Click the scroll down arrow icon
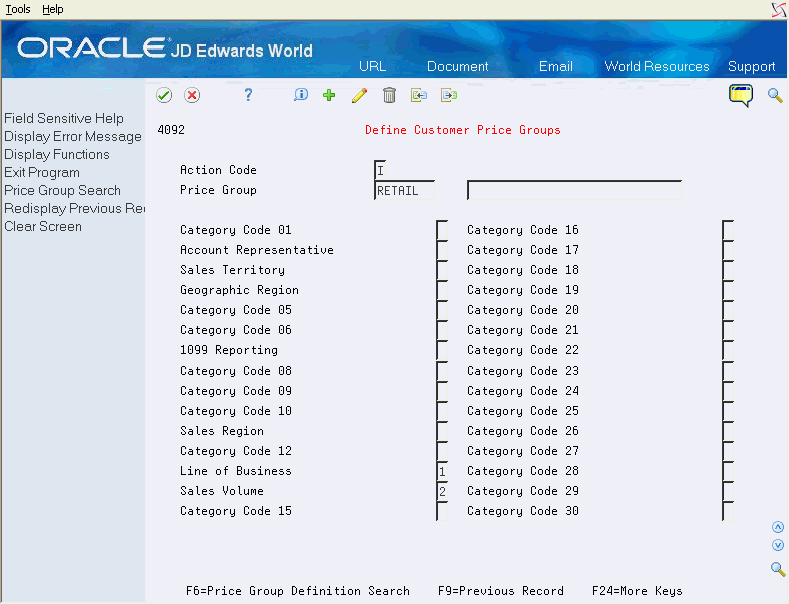The image size is (789, 604). point(778,545)
